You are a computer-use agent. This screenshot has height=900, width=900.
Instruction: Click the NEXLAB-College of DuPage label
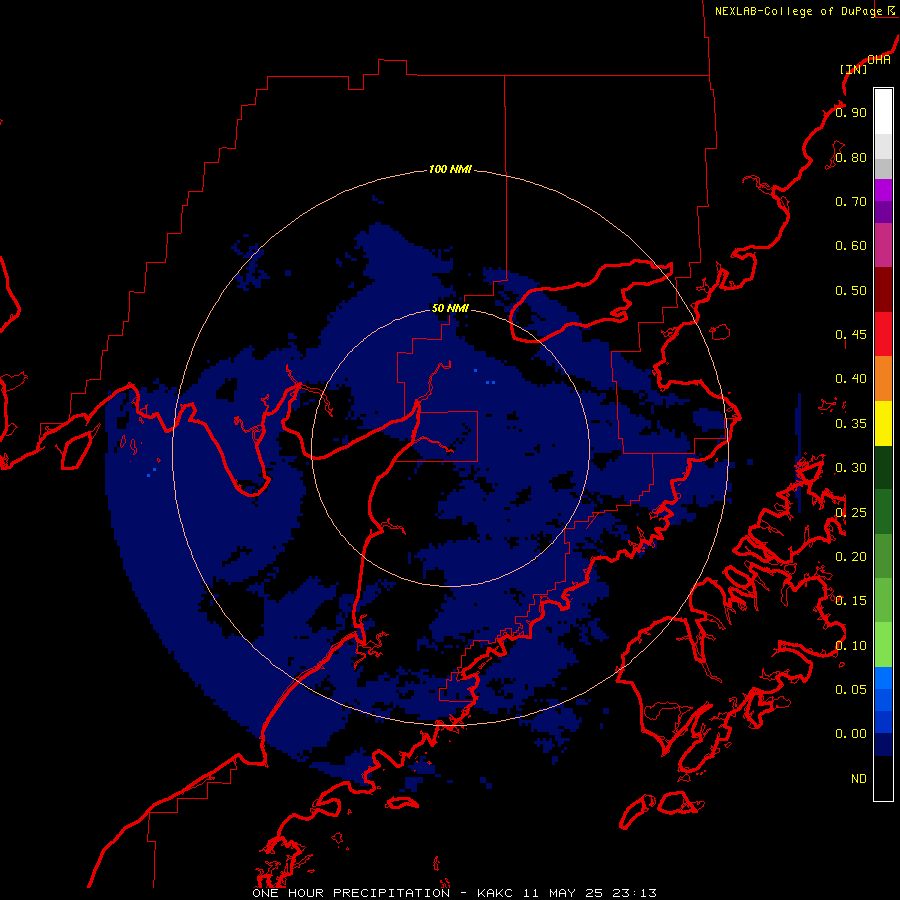pyautogui.click(x=798, y=11)
